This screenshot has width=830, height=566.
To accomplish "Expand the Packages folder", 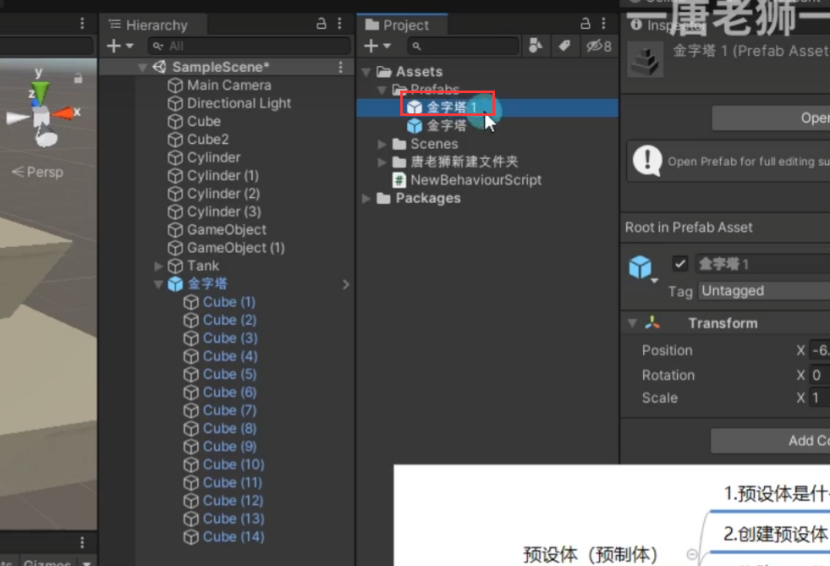I will click(x=366, y=198).
